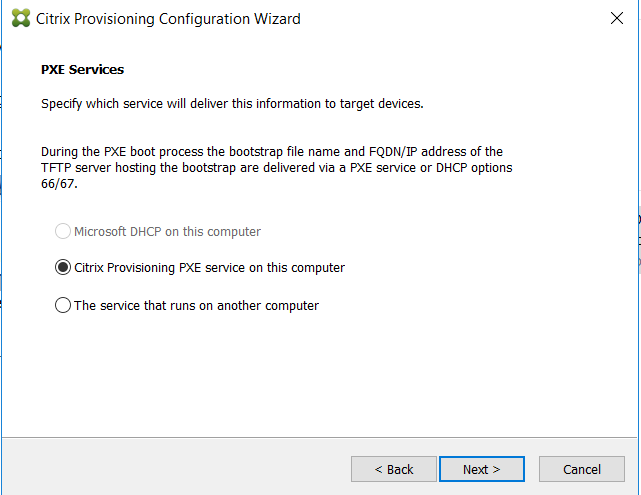This screenshot has height=495, width=641.
Task: Click the 'TFTP server hosting the bootstrap' text line
Action: [276, 168]
